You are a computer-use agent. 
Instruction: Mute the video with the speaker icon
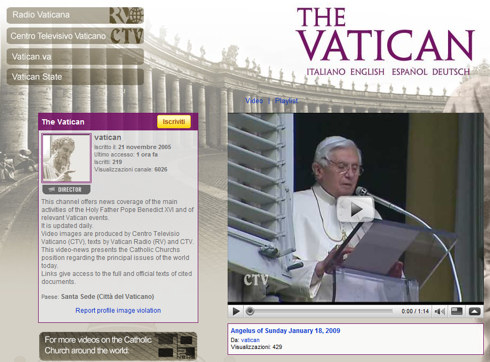(440, 311)
